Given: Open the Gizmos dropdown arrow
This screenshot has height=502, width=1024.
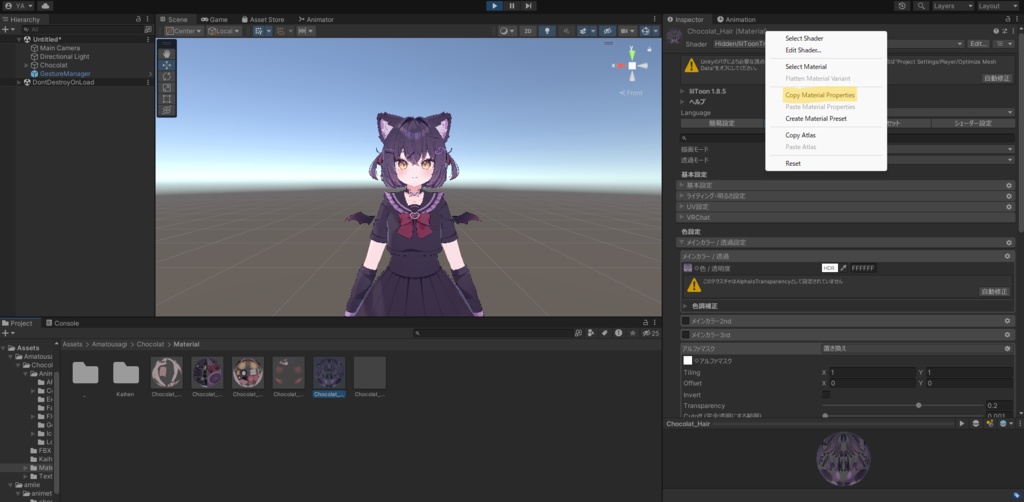Looking at the screenshot, I should tap(655, 31).
